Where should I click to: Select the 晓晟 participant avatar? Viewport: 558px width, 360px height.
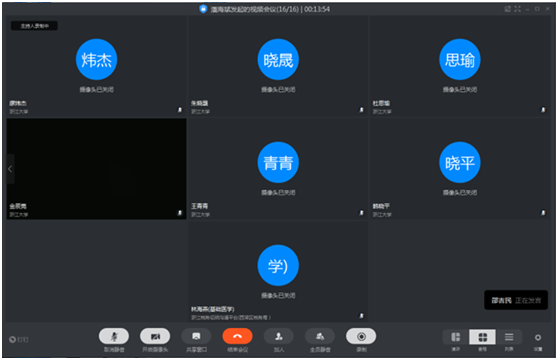(278, 59)
